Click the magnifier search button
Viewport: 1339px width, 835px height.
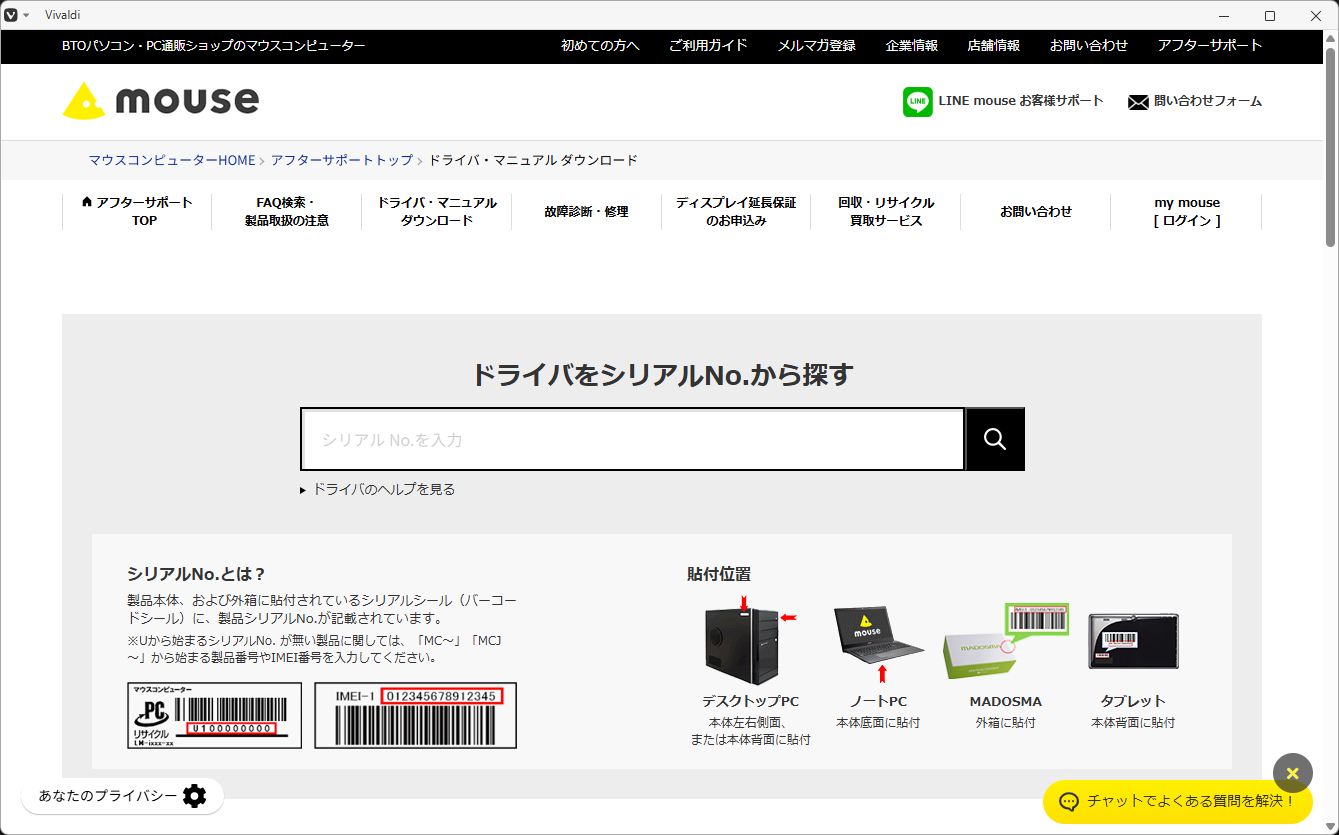[994, 439]
